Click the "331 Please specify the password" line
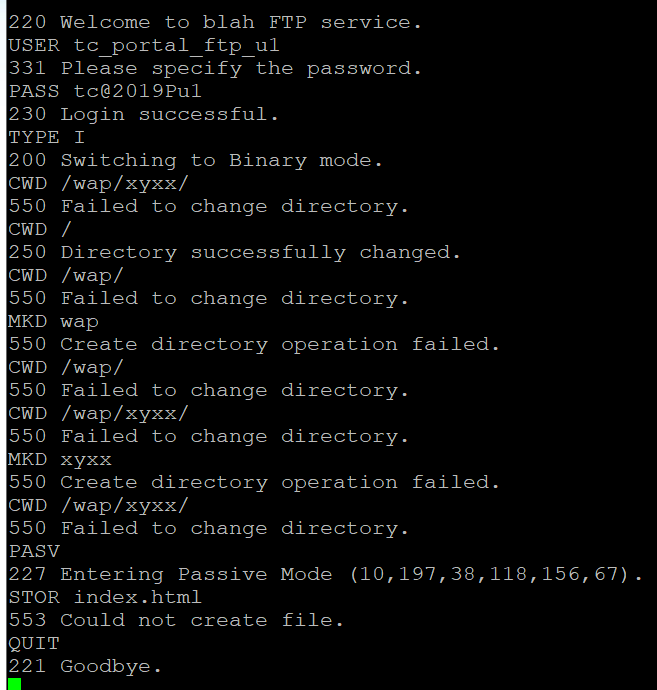 coord(215,68)
